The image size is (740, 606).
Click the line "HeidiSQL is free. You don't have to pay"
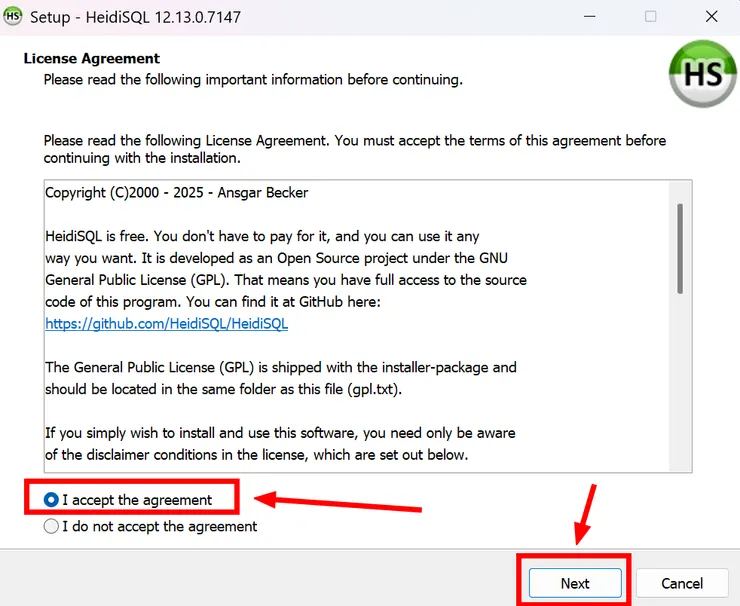pos(262,236)
